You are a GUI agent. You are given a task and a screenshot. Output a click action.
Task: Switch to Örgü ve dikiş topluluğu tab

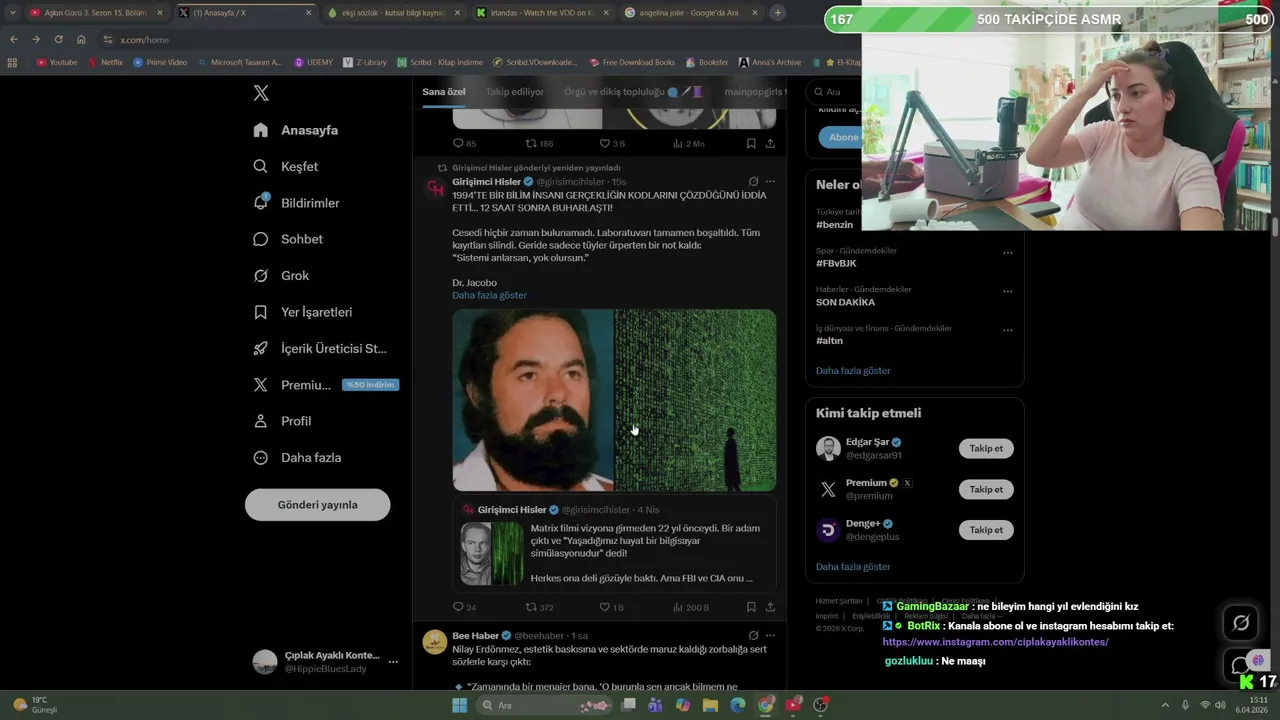[633, 92]
